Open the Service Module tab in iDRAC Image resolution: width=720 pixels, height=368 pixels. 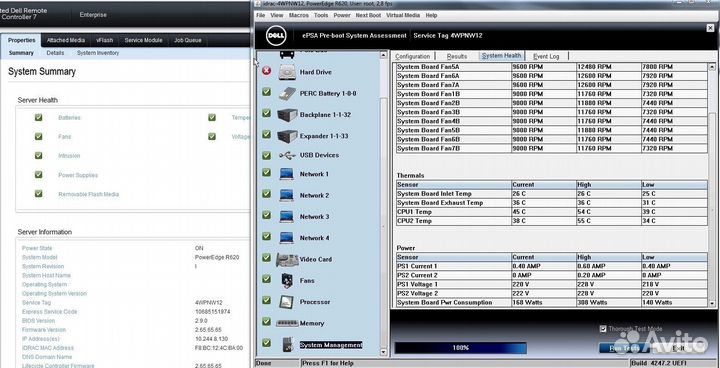(x=143, y=40)
